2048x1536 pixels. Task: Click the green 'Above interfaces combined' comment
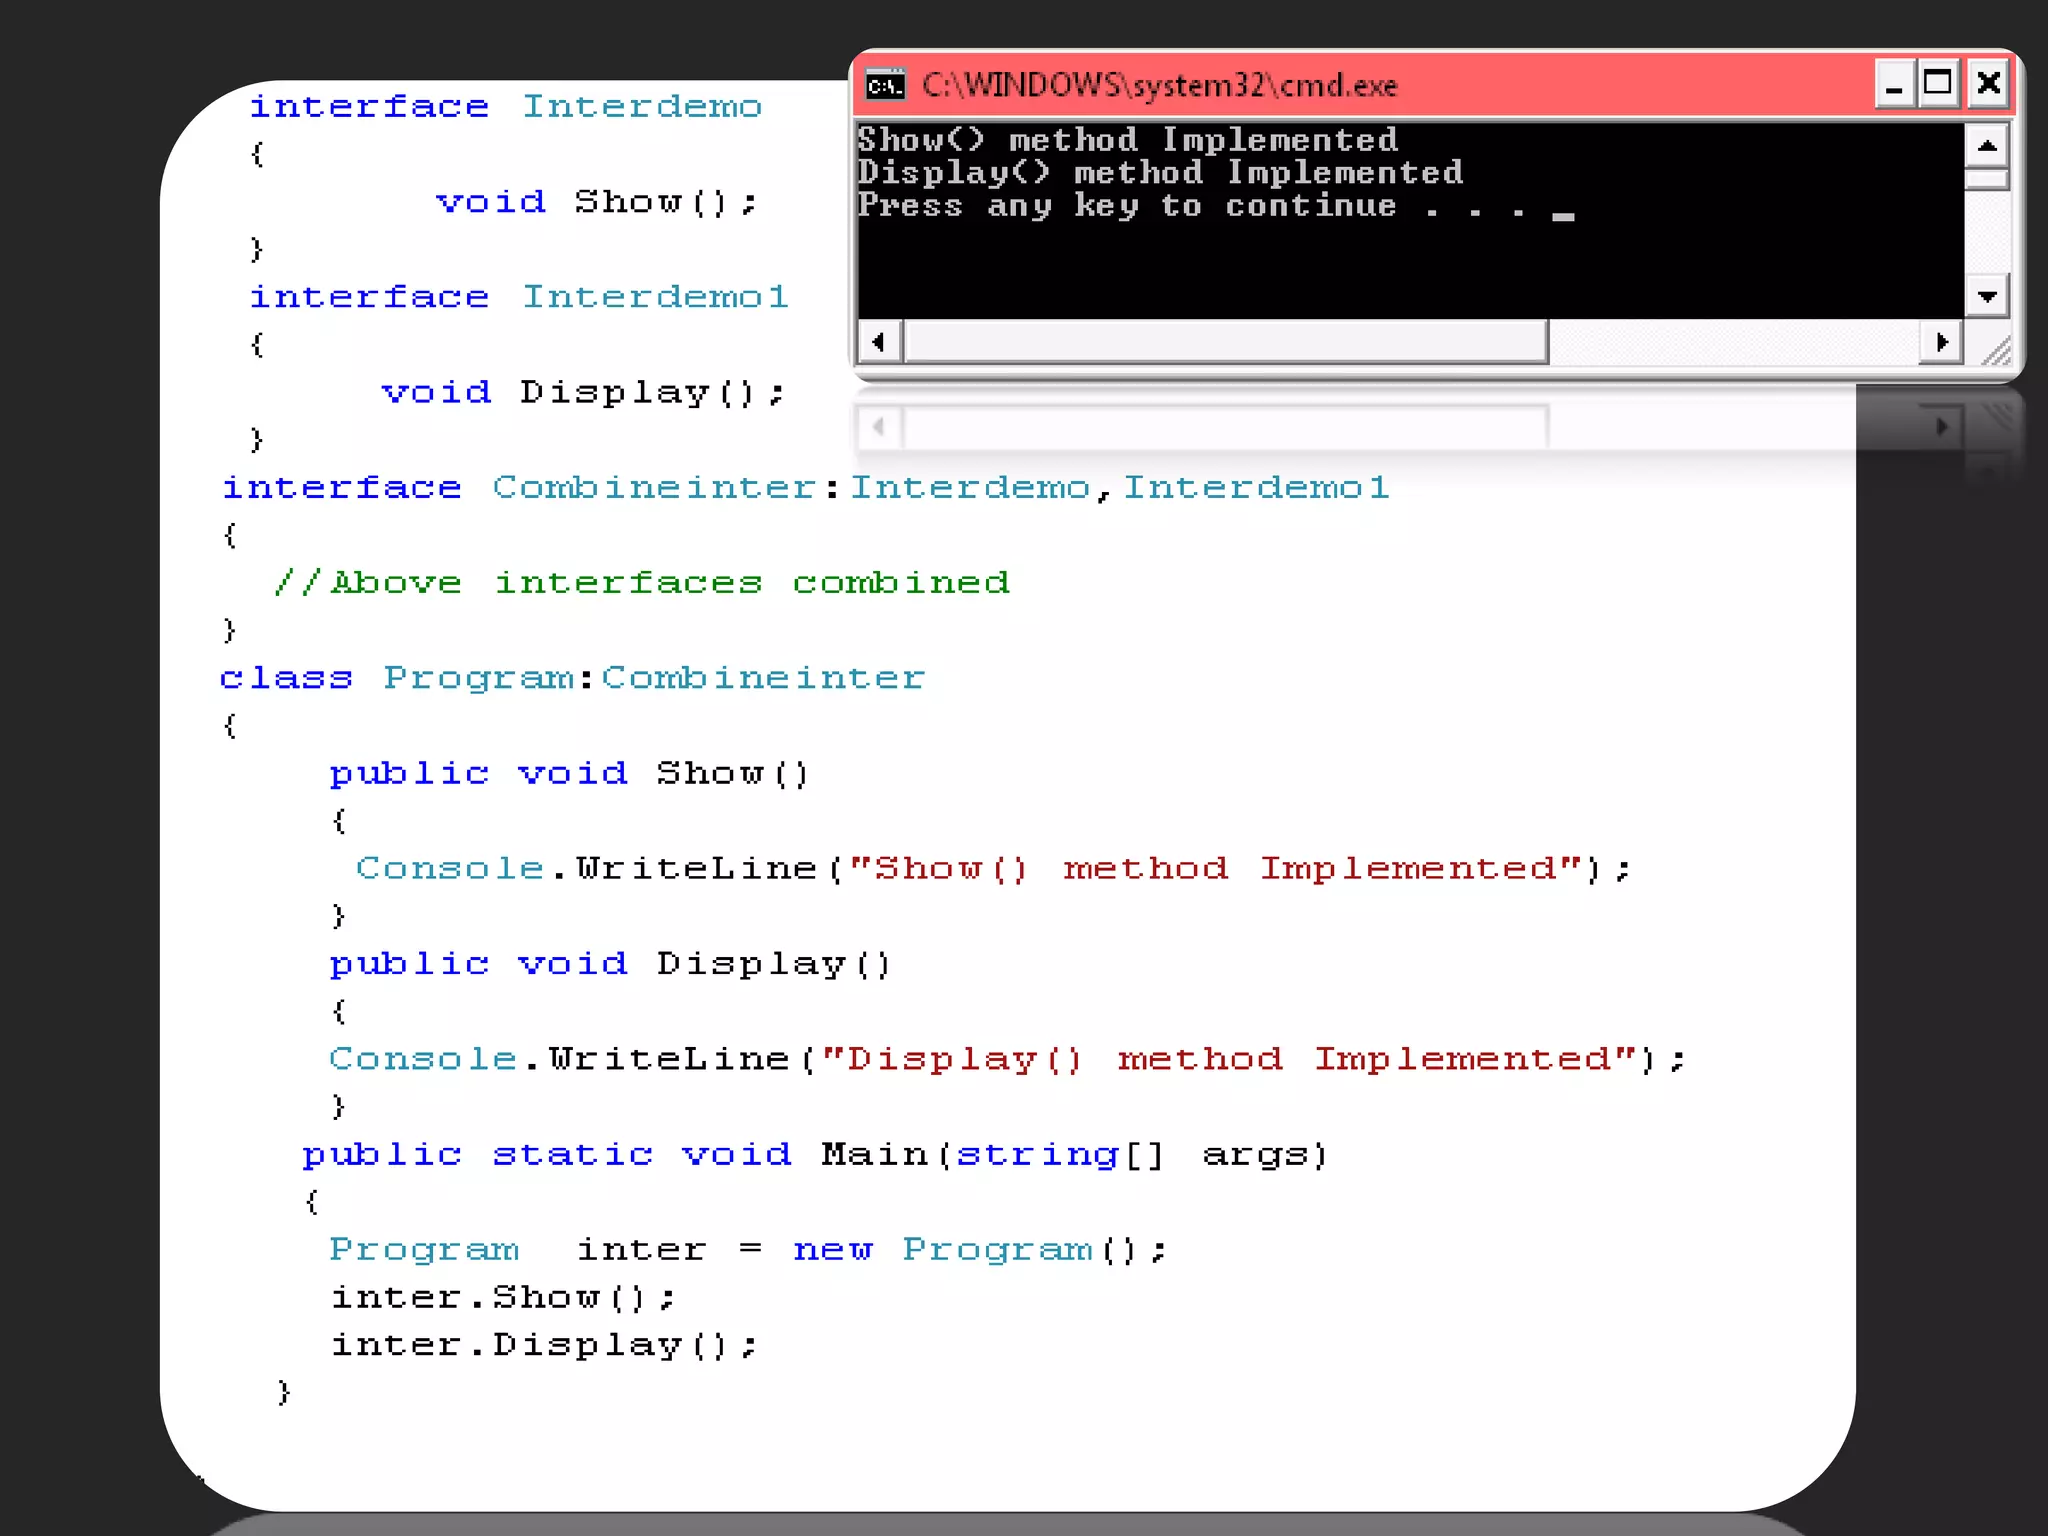(x=642, y=583)
